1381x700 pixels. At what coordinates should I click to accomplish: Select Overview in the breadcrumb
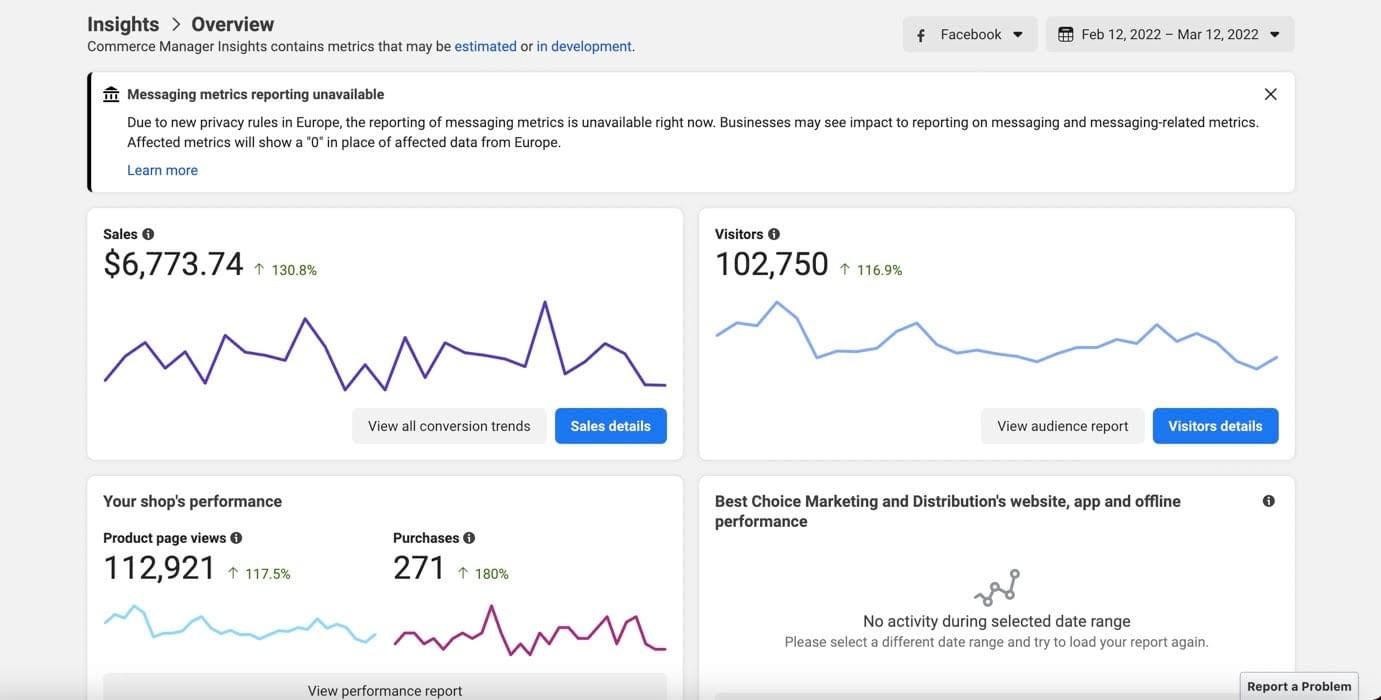click(232, 24)
